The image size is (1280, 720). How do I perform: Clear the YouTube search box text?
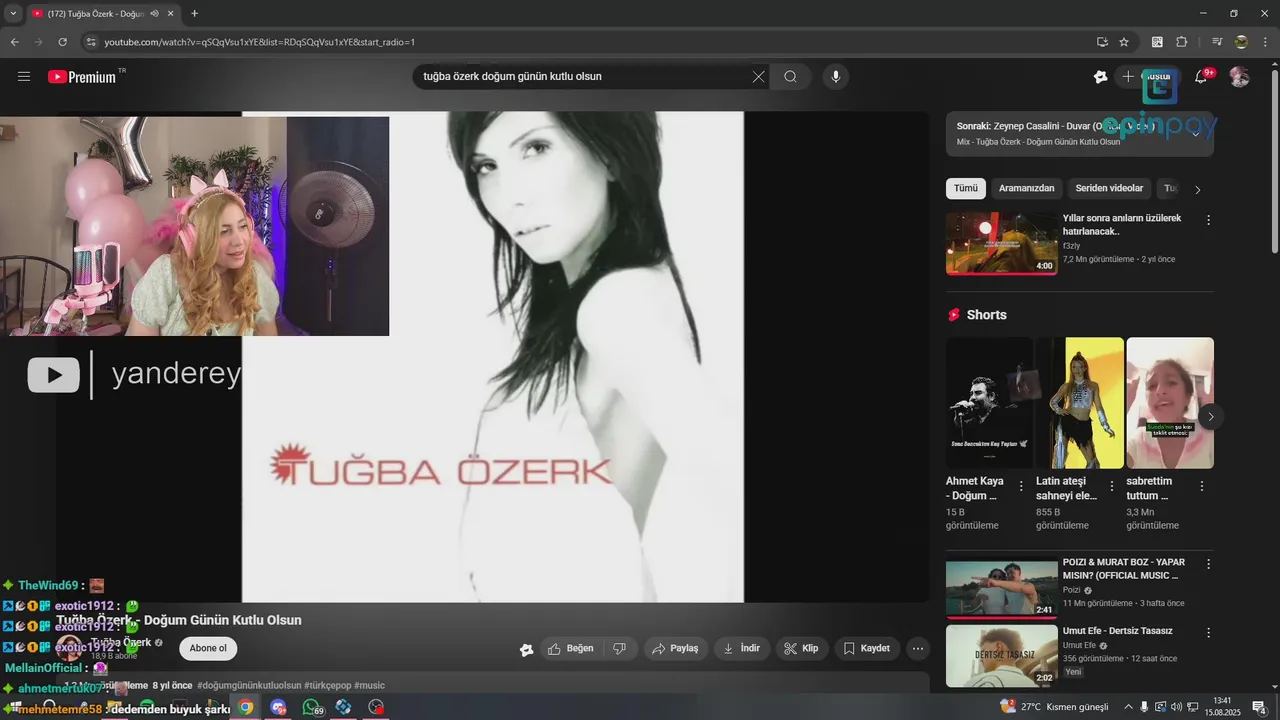pyautogui.click(x=758, y=77)
